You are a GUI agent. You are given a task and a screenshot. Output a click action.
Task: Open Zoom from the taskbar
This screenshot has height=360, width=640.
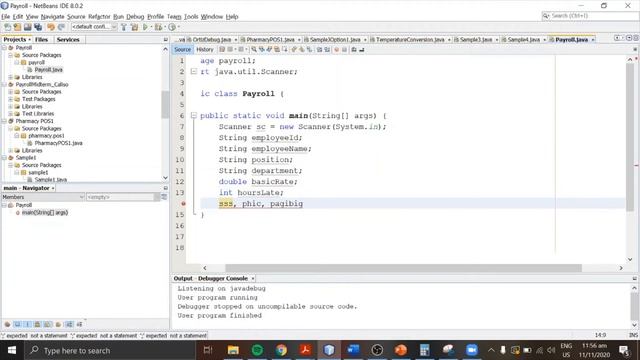(472, 350)
